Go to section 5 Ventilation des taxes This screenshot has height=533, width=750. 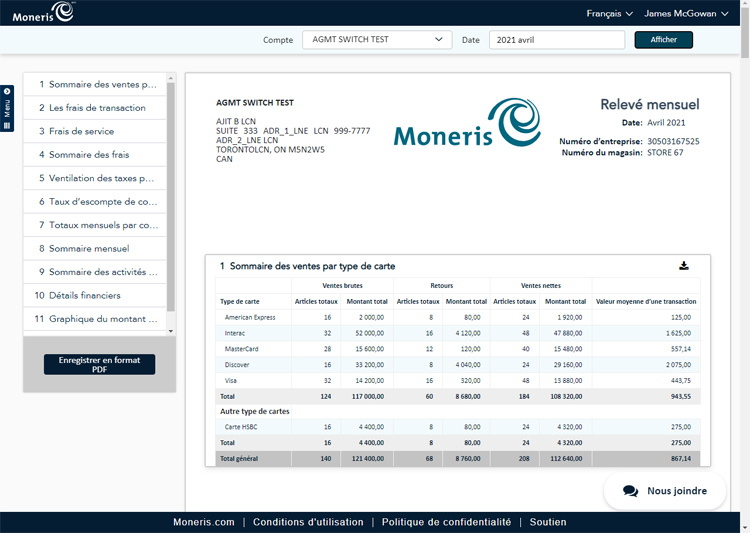coord(95,178)
